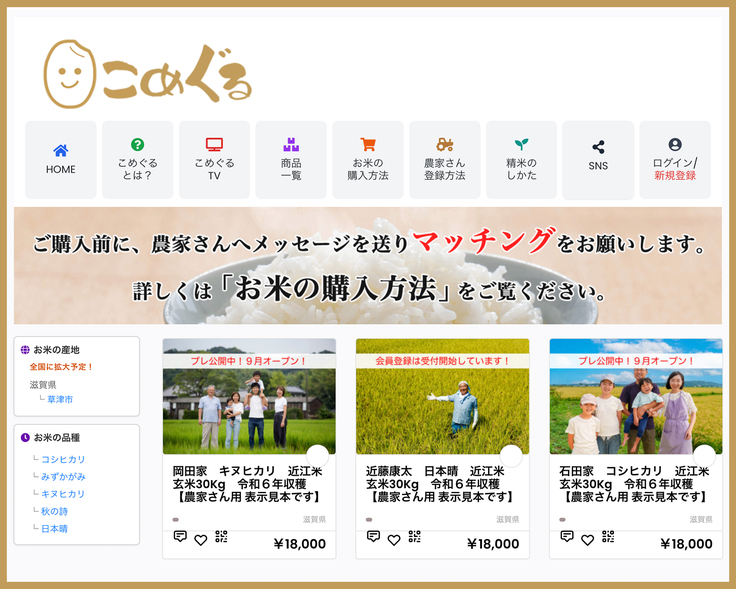Select 草津市 under 滋賀県

click(61, 399)
